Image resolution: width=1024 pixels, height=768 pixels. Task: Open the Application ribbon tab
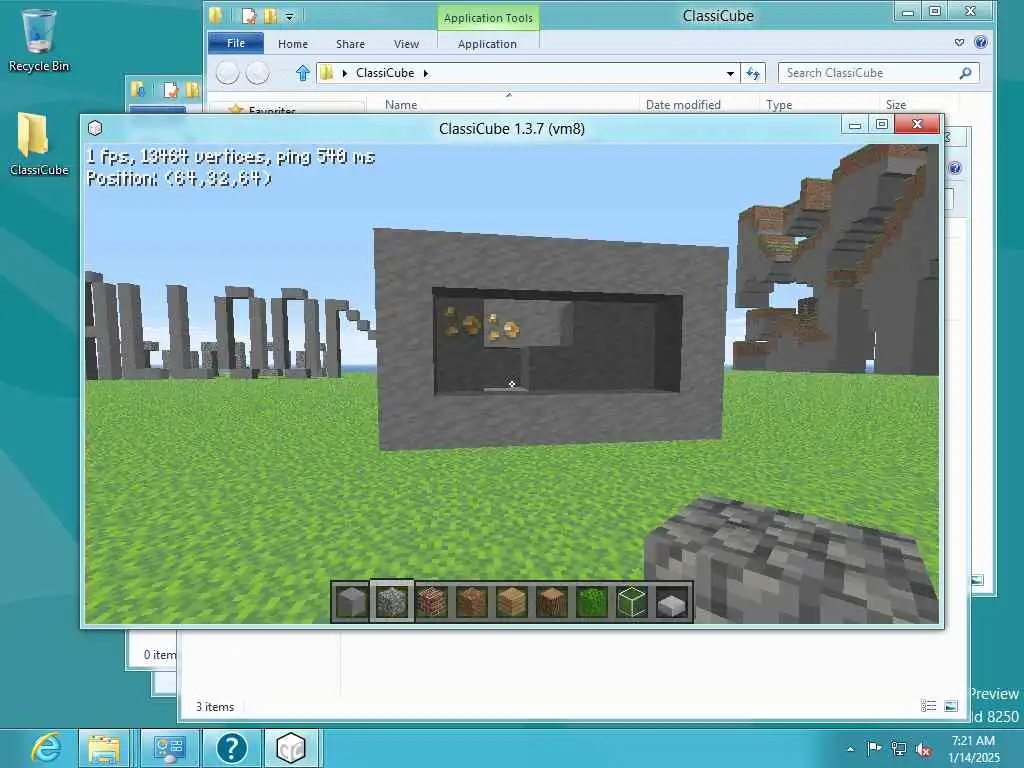(487, 44)
